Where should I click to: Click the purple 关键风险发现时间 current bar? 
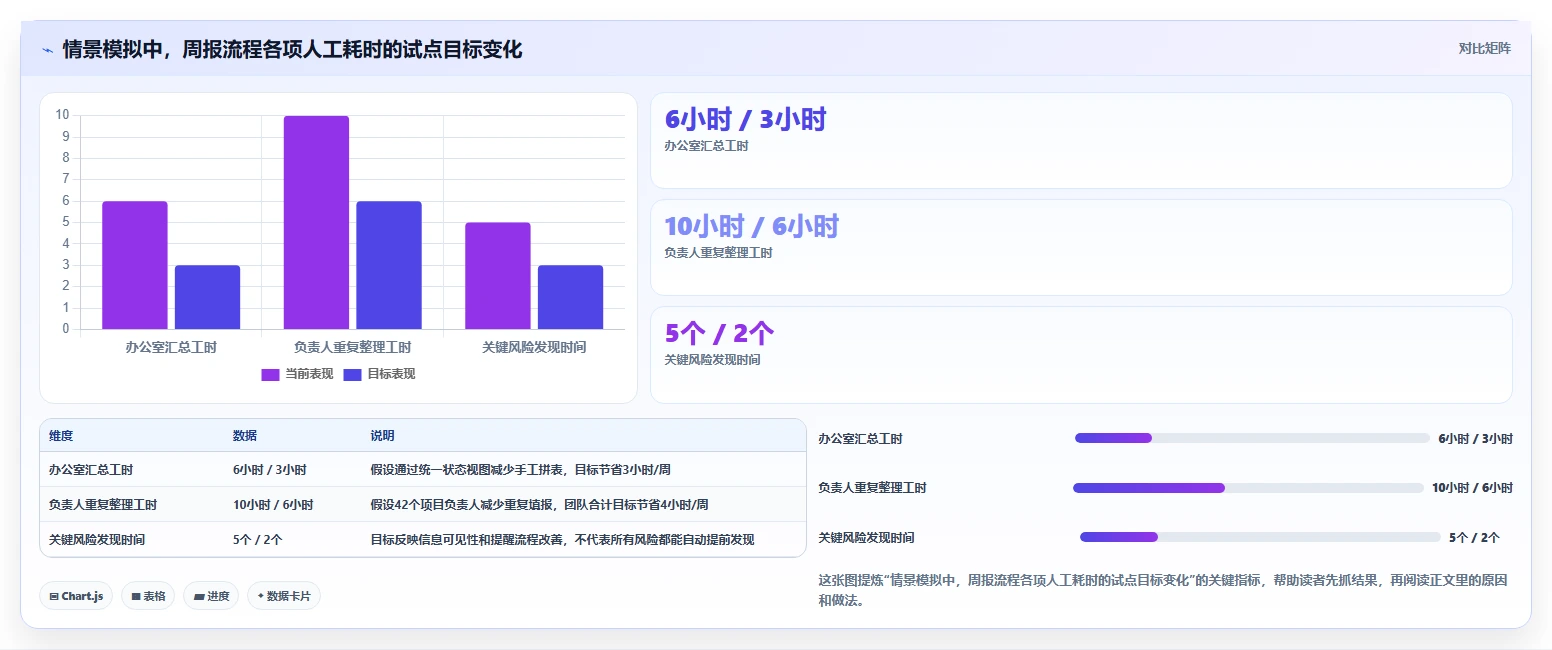point(498,276)
